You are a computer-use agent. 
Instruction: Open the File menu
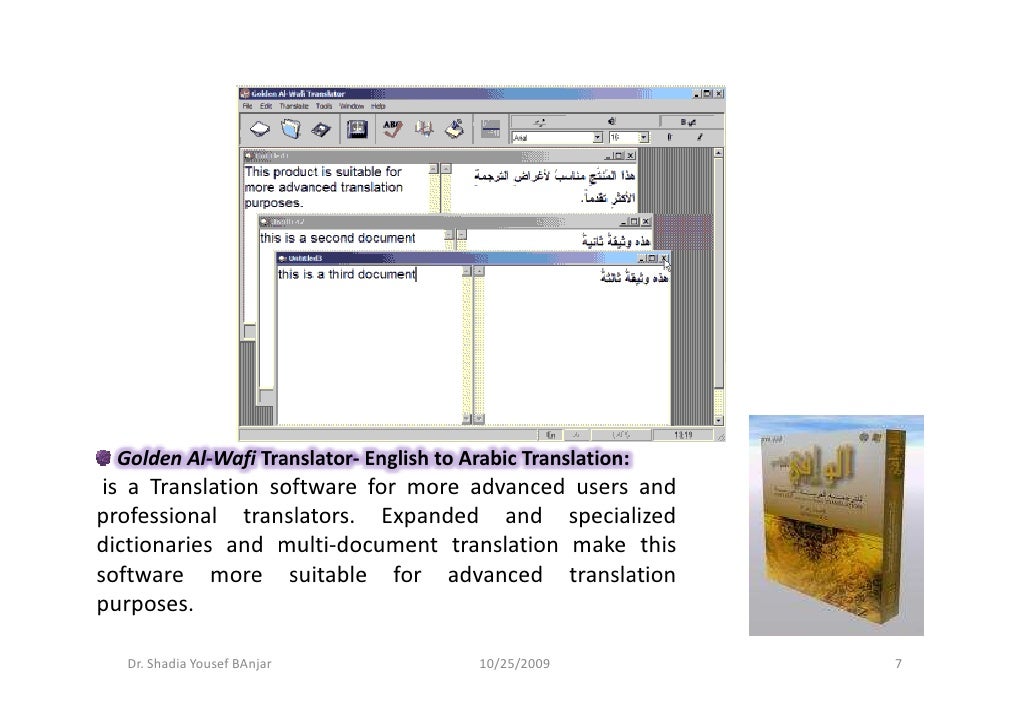pos(247,106)
